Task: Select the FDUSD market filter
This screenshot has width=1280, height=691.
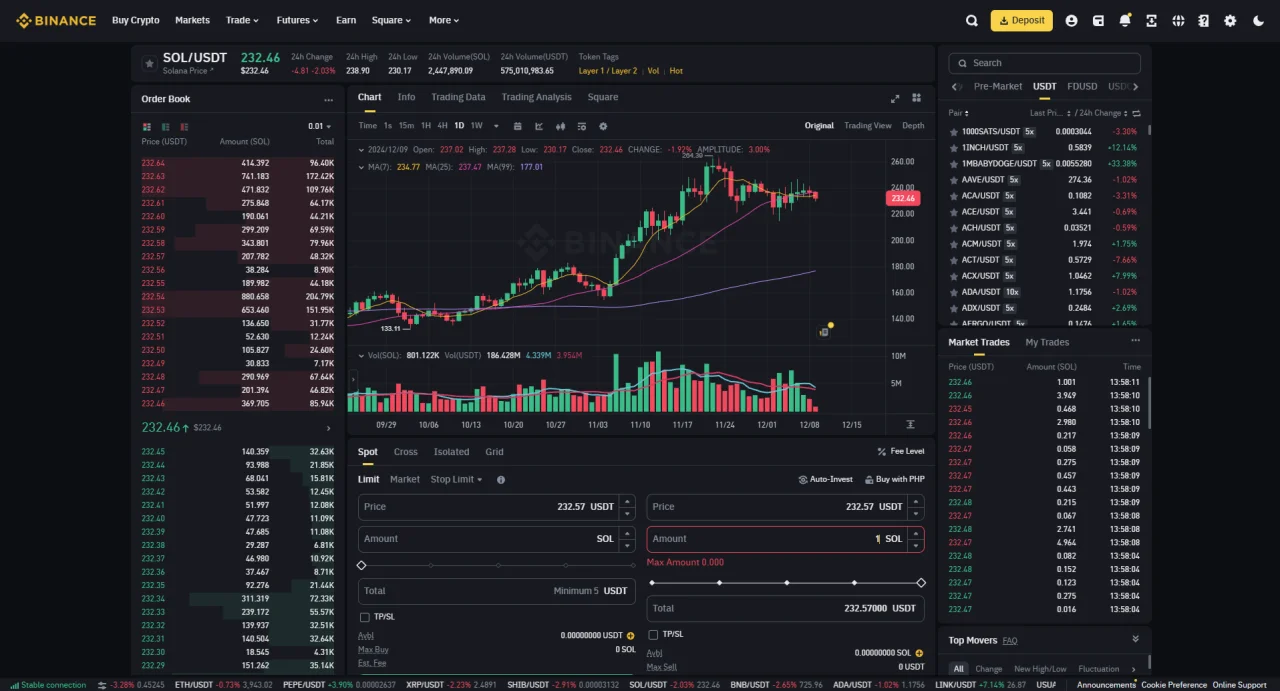Action: tap(1082, 86)
